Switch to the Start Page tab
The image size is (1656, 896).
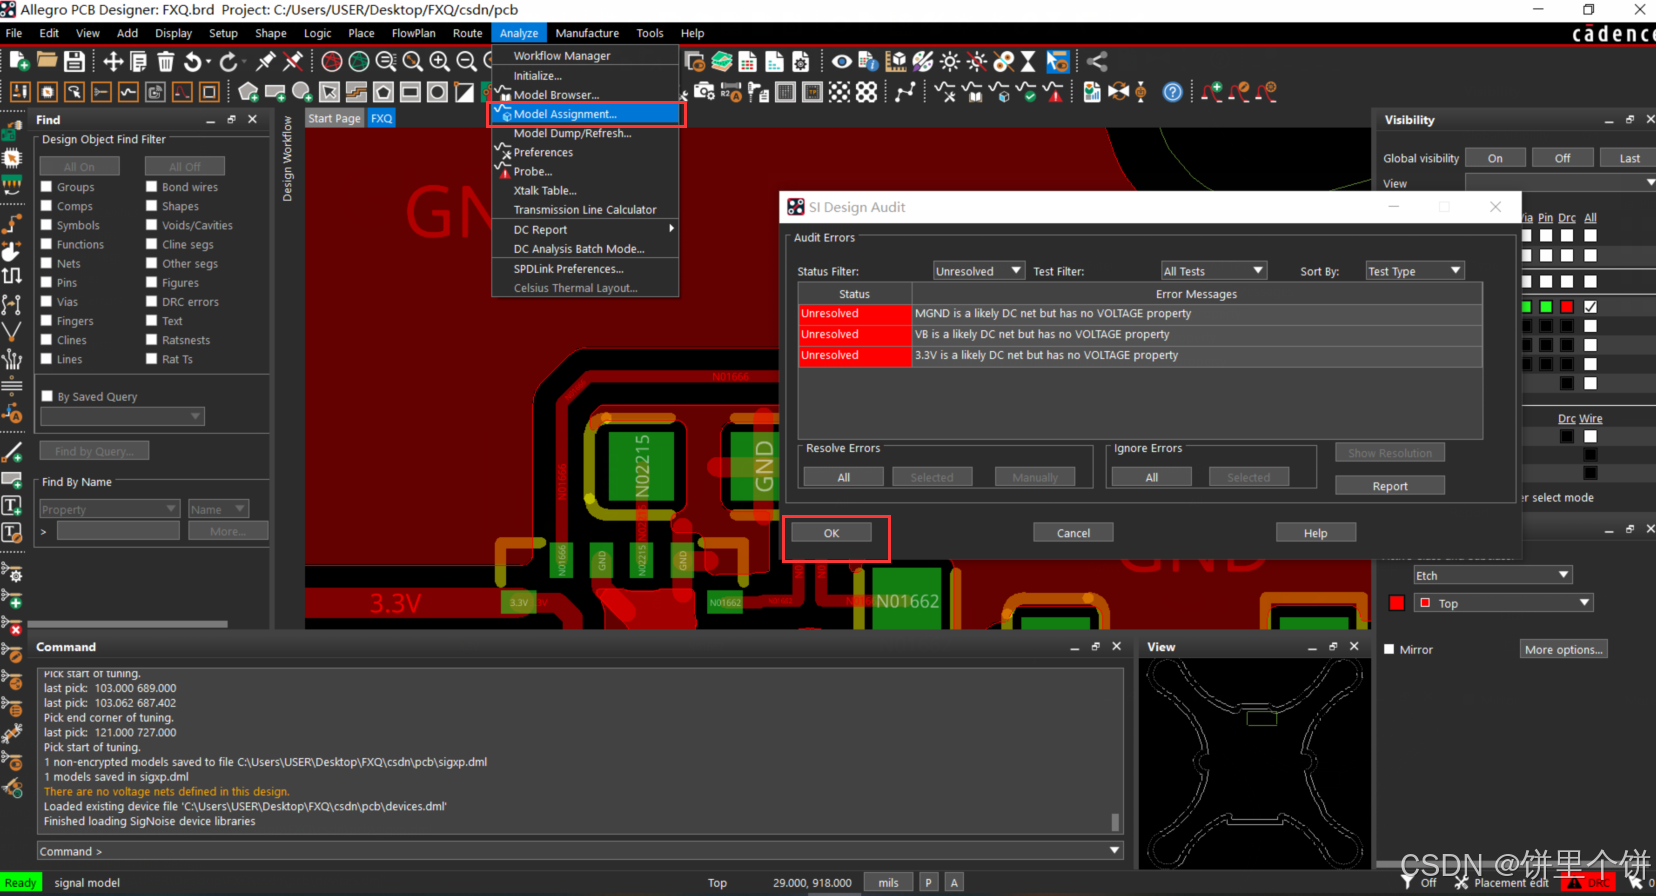(335, 118)
